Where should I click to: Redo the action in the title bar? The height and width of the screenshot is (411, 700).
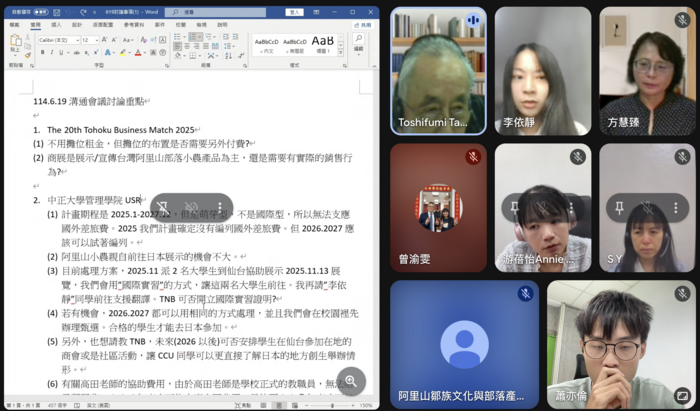(83, 12)
